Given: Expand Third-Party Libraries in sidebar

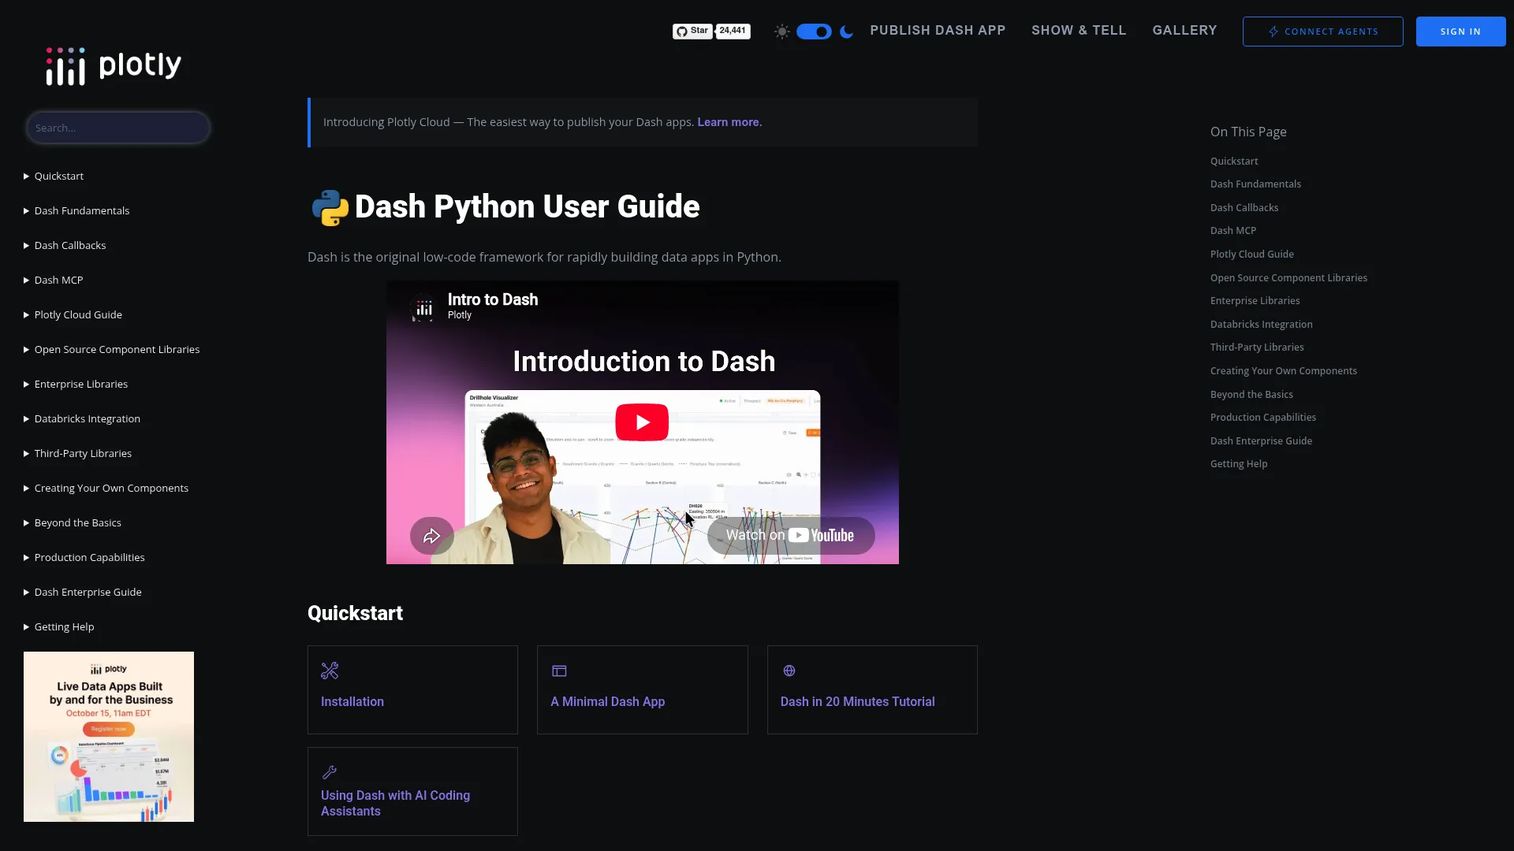Looking at the screenshot, I should pyautogui.click(x=77, y=454).
